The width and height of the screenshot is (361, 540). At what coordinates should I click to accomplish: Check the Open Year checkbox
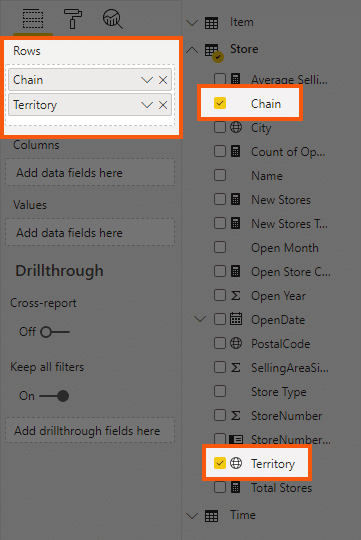[x=220, y=295]
